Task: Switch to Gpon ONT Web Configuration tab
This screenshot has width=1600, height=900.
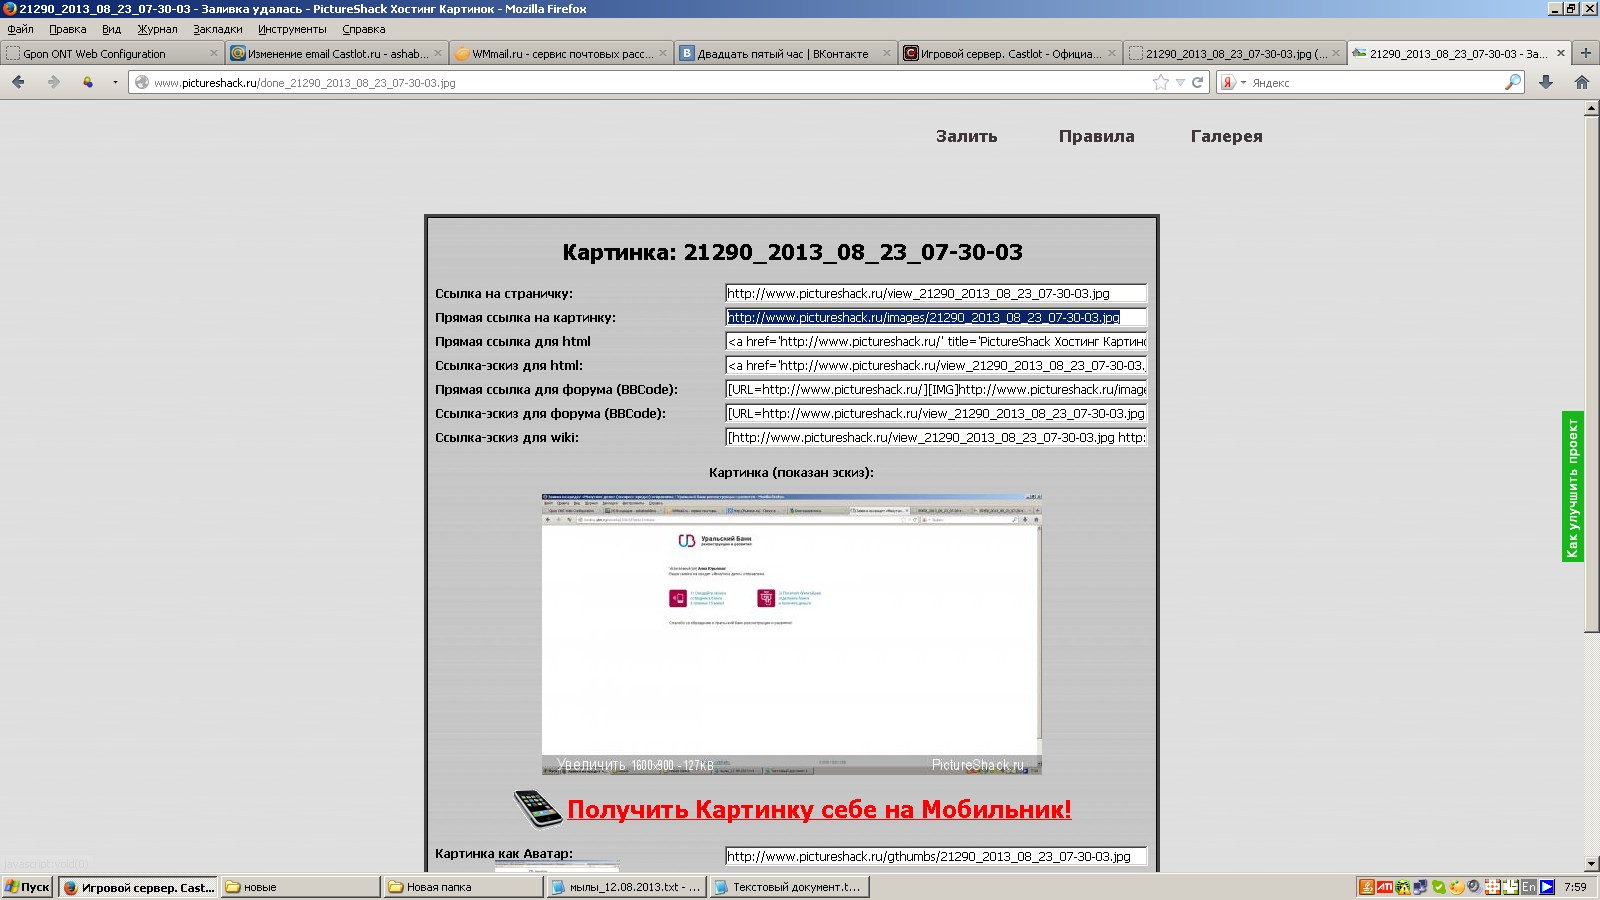Action: point(111,54)
